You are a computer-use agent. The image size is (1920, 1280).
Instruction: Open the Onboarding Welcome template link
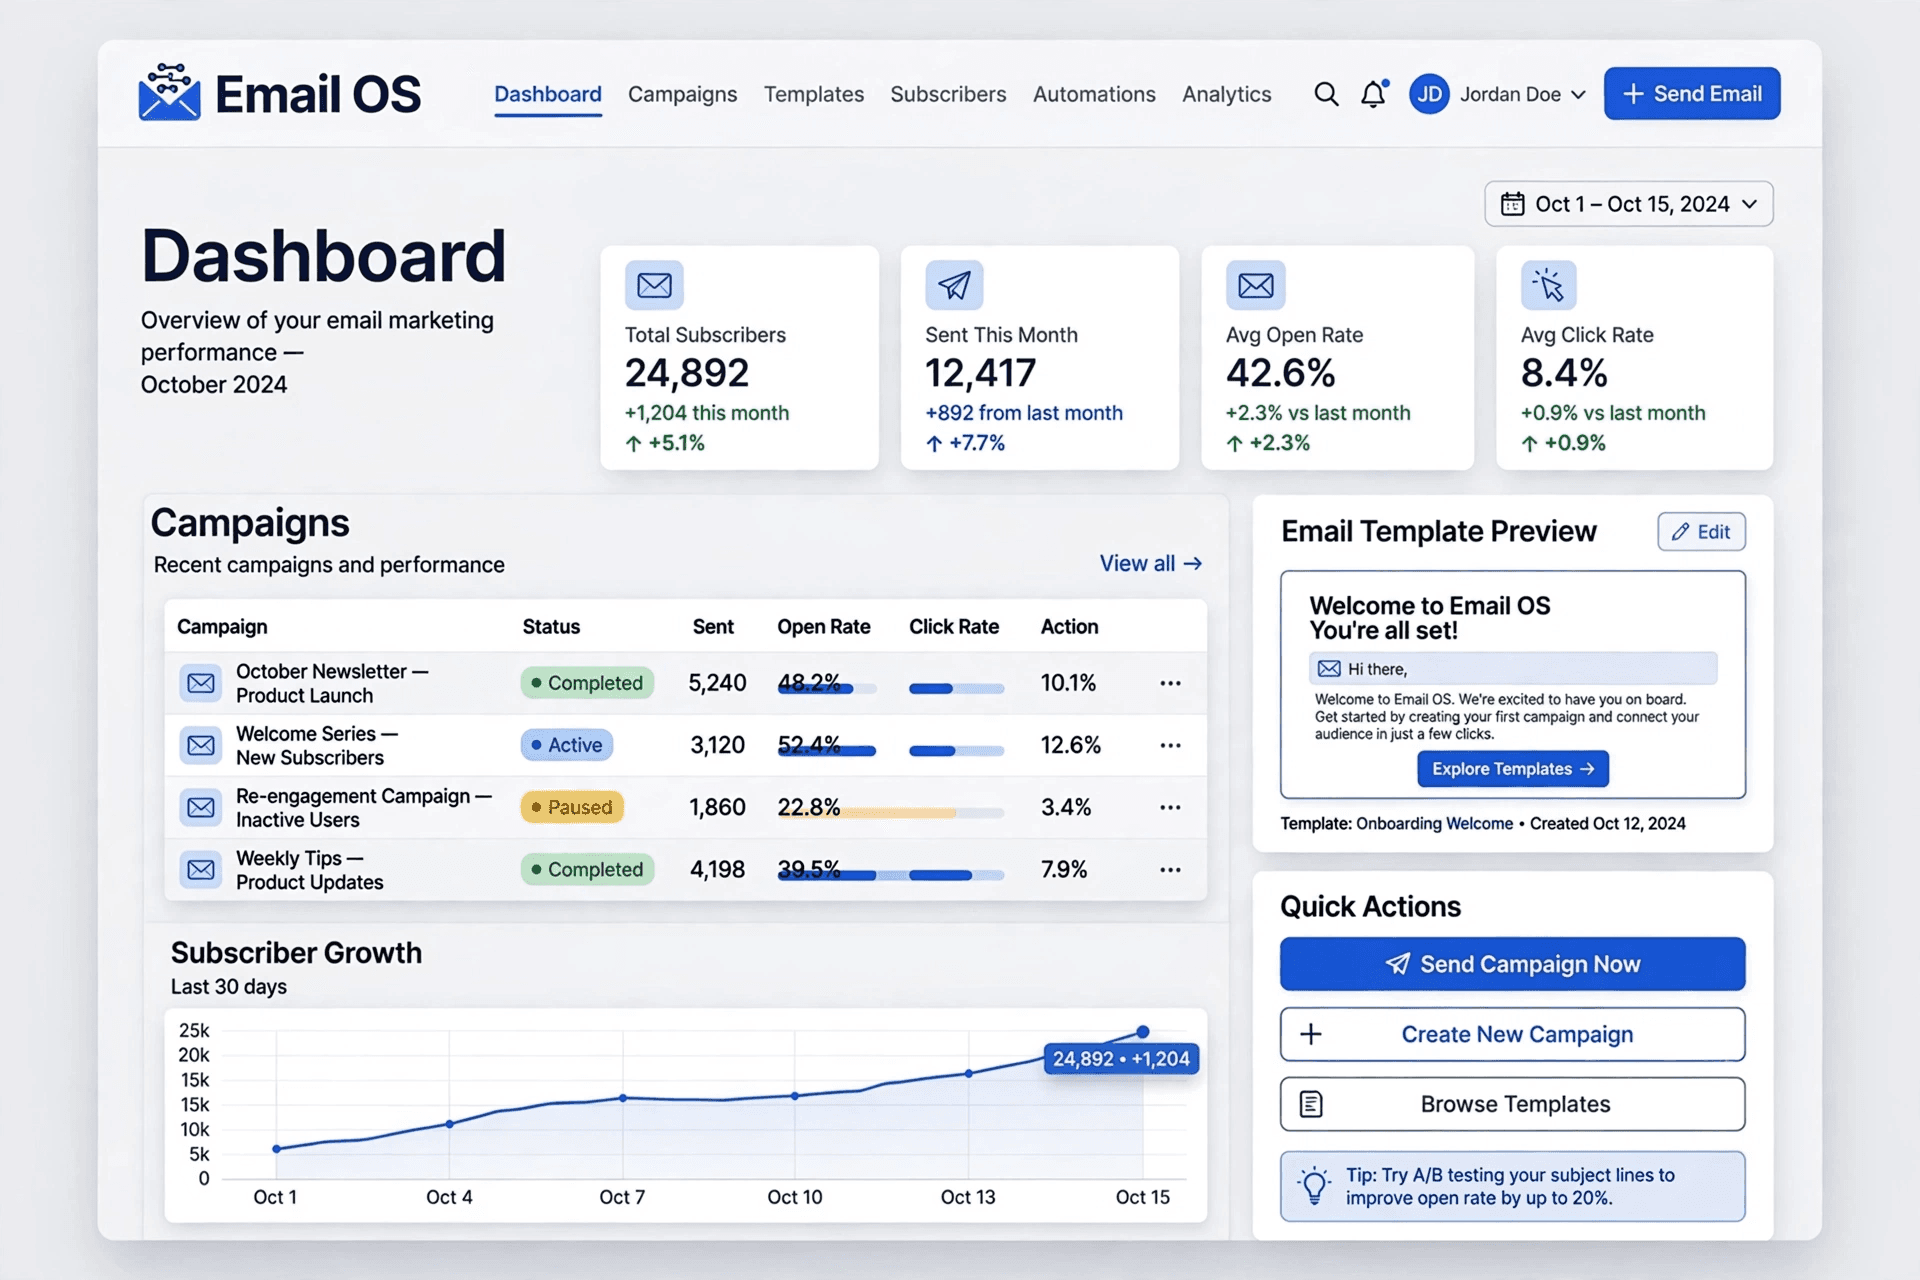(x=1434, y=823)
